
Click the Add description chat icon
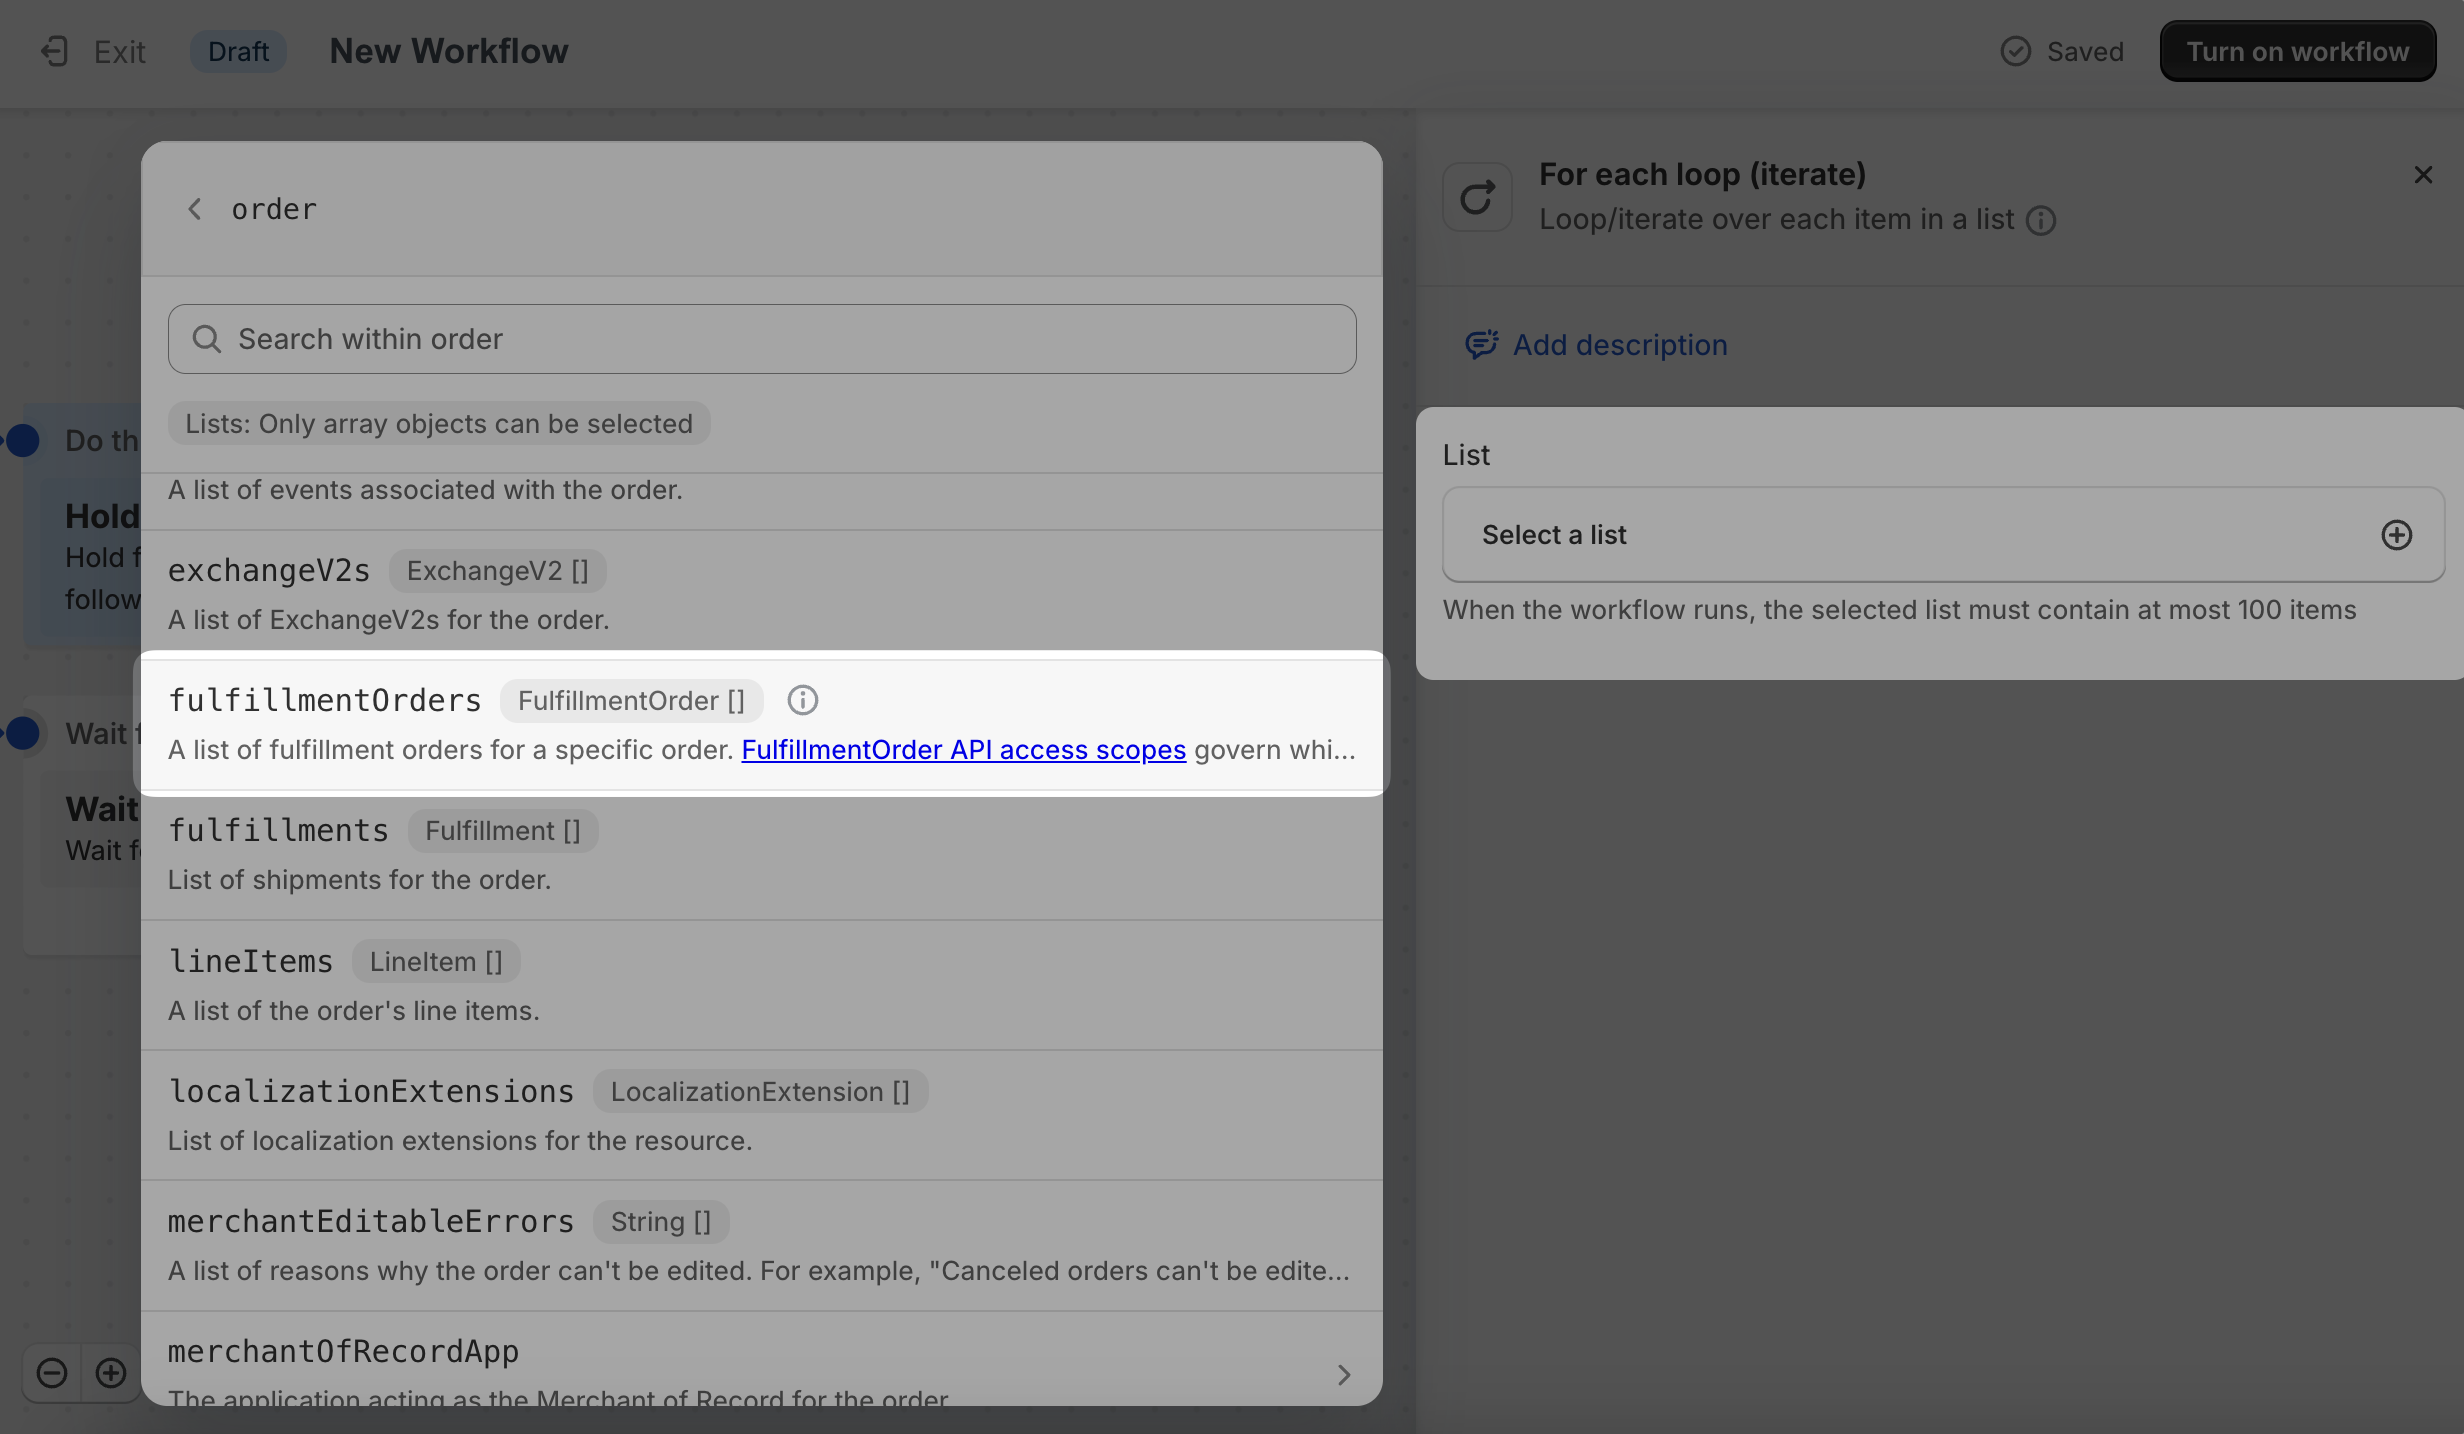[x=1481, y=345]
